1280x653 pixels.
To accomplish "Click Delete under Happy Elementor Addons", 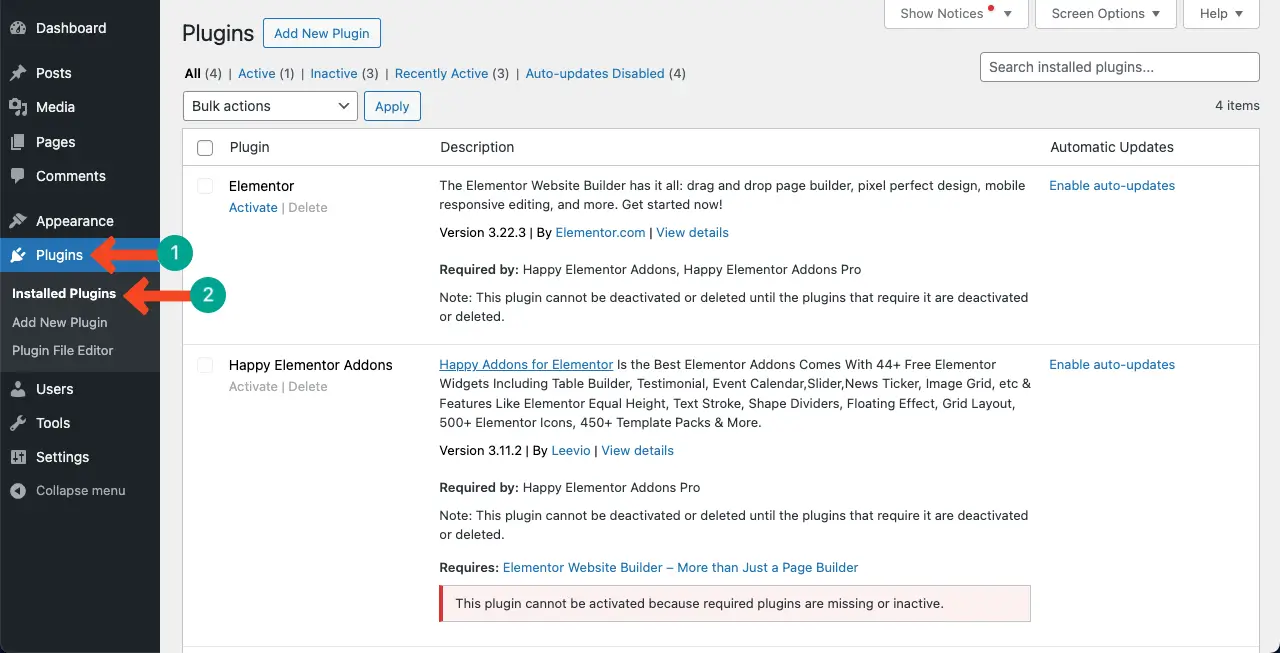I will (308, 386).
